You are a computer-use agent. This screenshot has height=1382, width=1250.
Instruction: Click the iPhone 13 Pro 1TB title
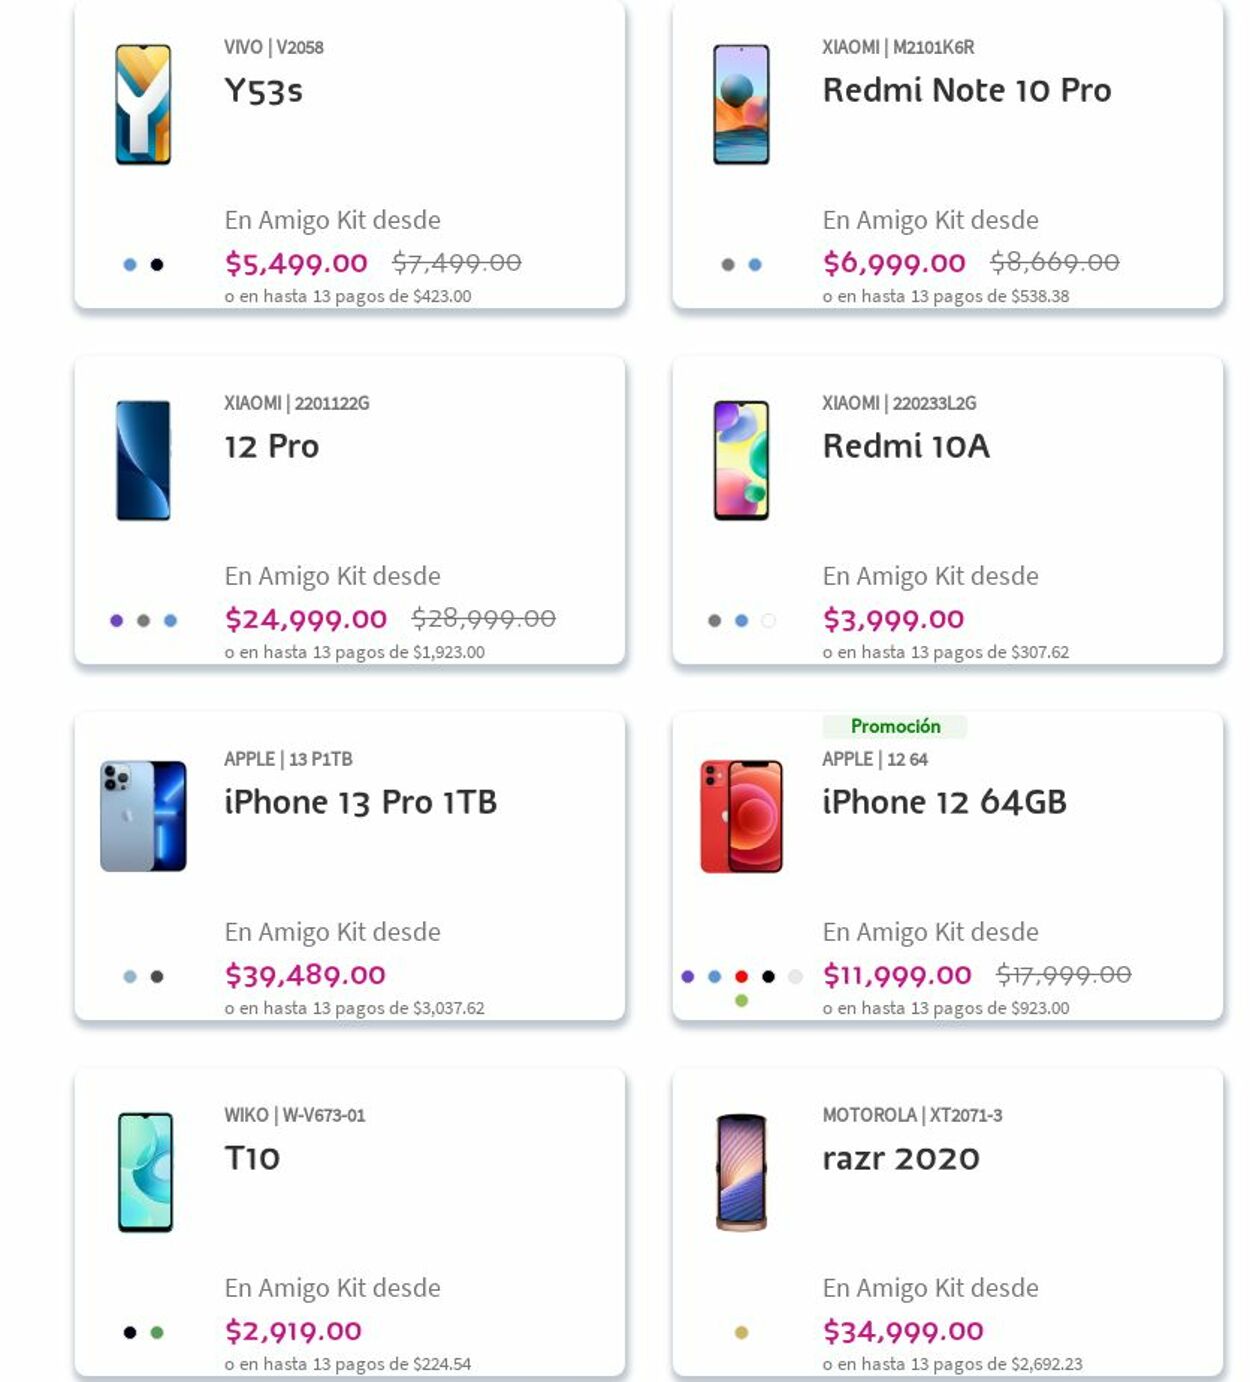pos(360,802)
